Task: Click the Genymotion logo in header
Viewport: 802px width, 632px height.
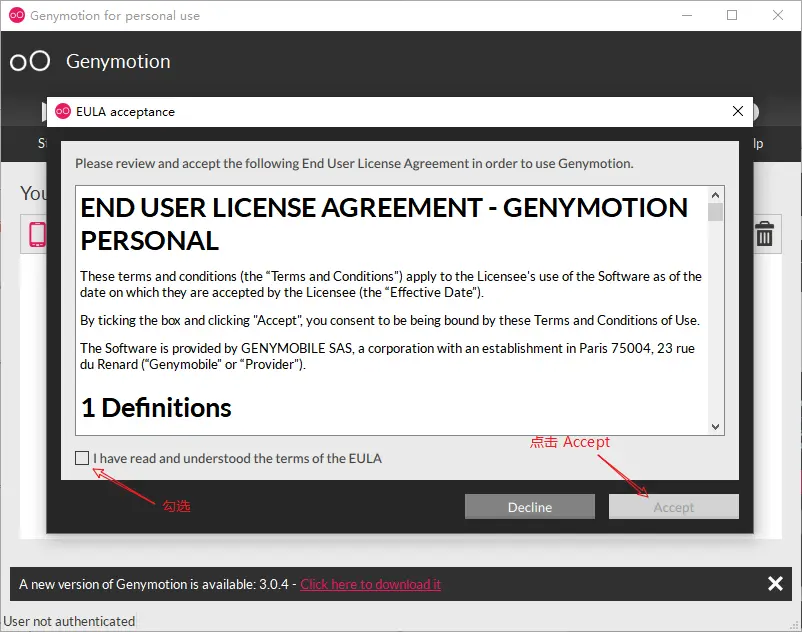Action: pyautogui.click(x=30, y=61)
